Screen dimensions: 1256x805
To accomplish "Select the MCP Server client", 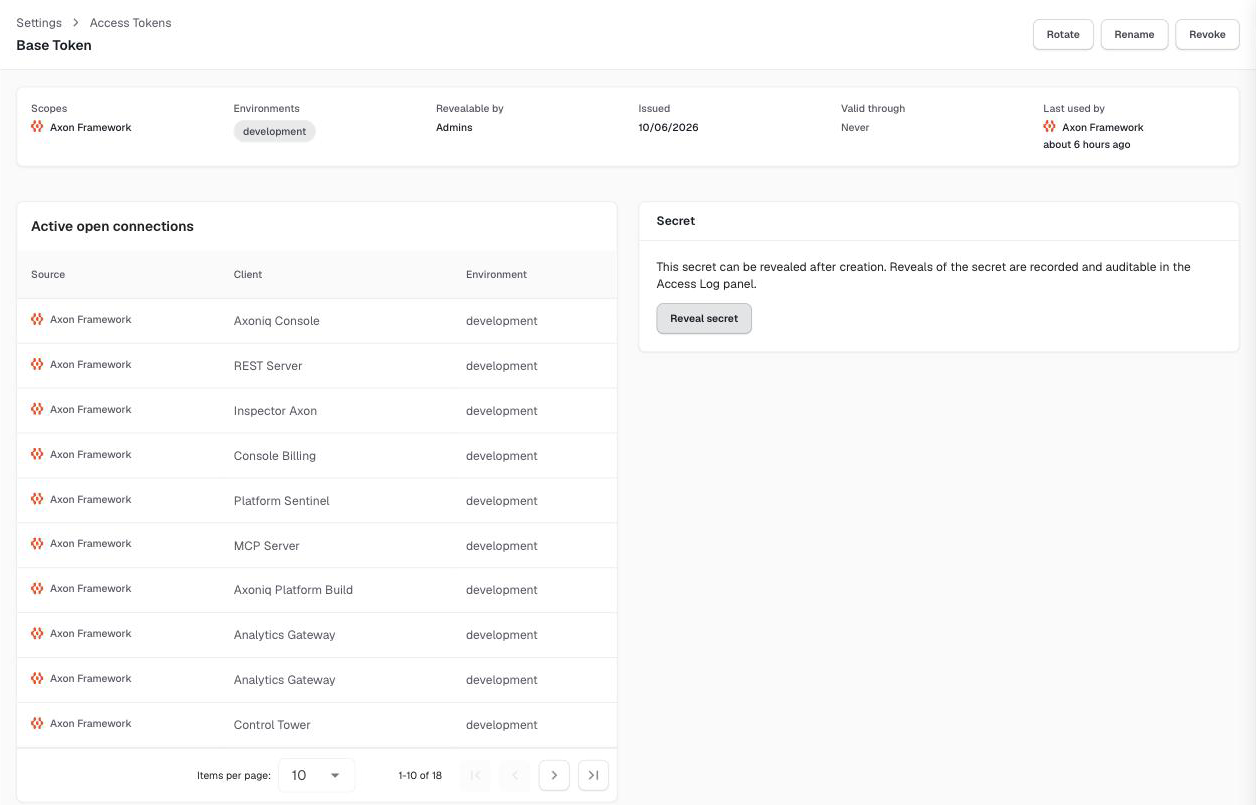I will 267,546.
